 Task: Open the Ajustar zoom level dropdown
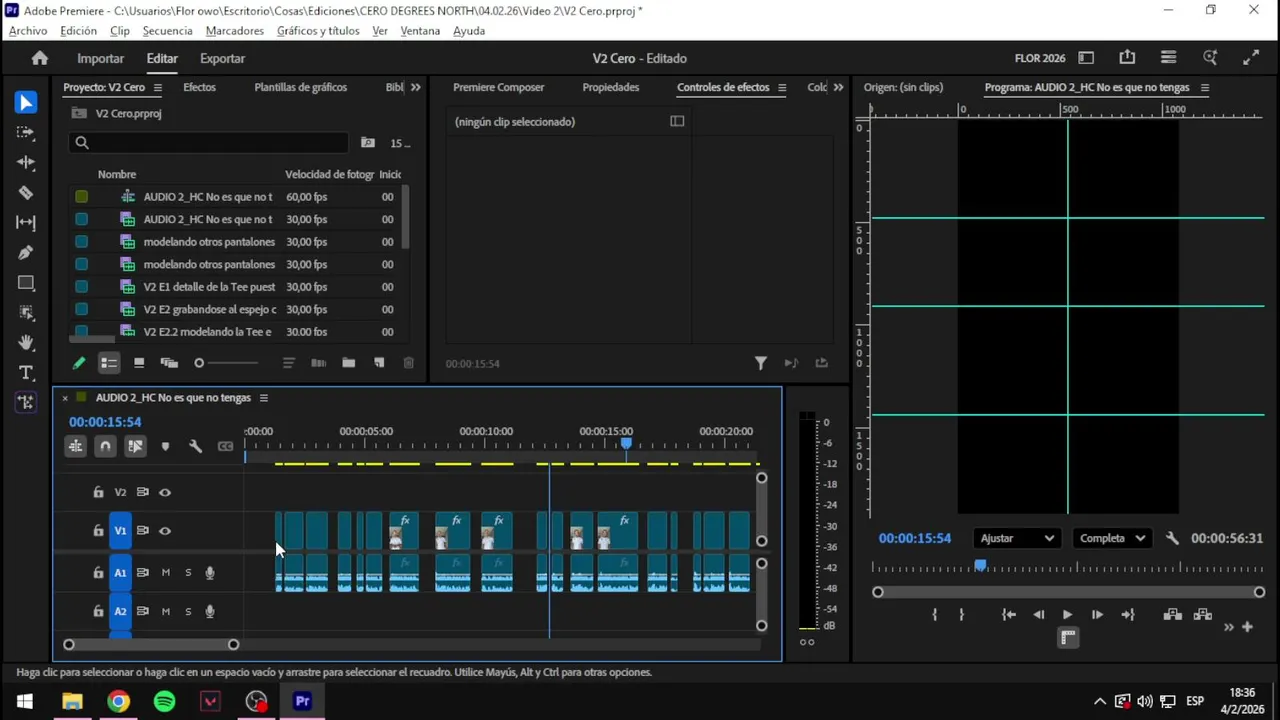pyautogui.click(x=1017, y=538)
